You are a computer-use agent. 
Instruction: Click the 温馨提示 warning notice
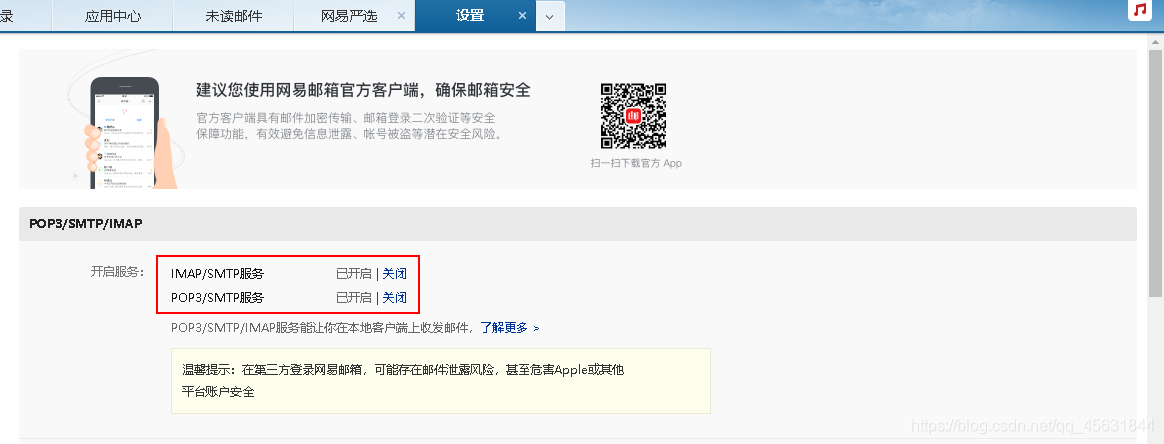(441, 380)
